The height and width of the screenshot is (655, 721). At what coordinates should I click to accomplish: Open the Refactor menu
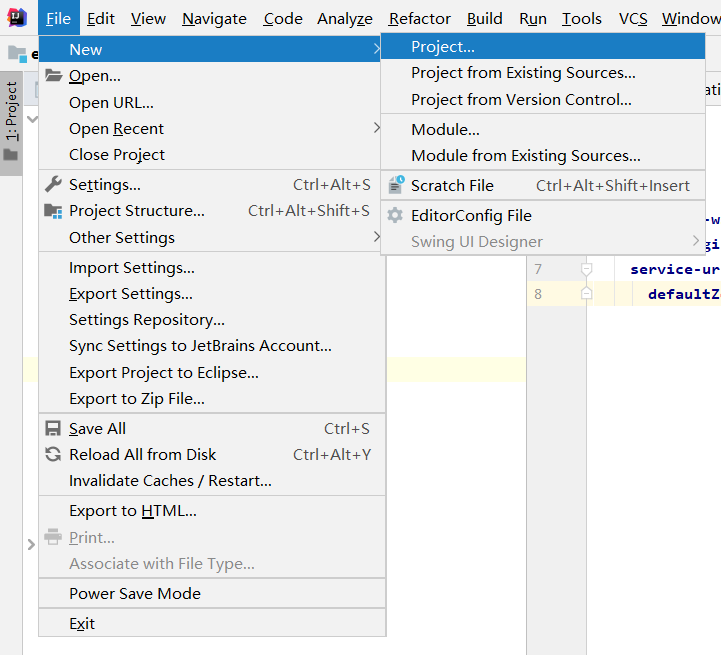coord(419,18)
